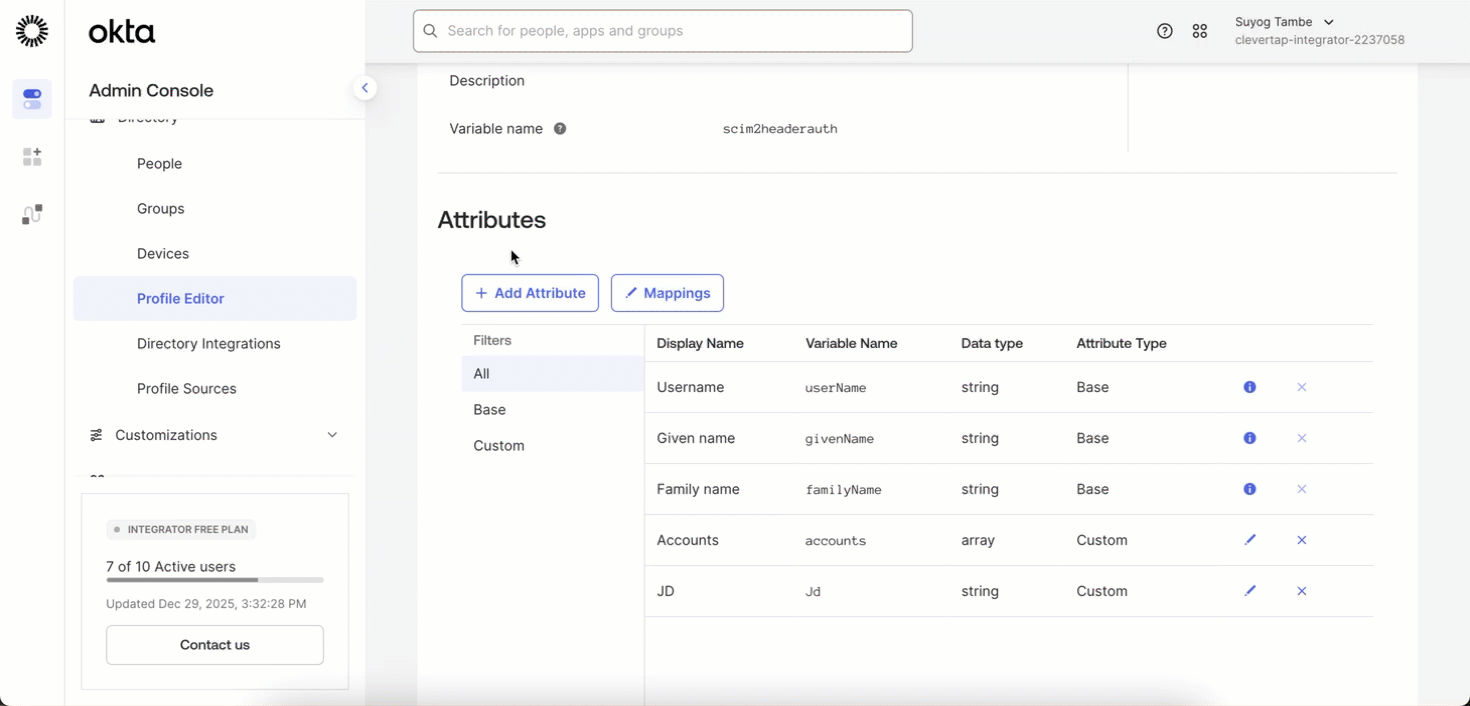Image resolution: width=1470 pixels, height=706 pixels.
Task: Click the add-apps icon in the left rail
Action: (31, 157)
